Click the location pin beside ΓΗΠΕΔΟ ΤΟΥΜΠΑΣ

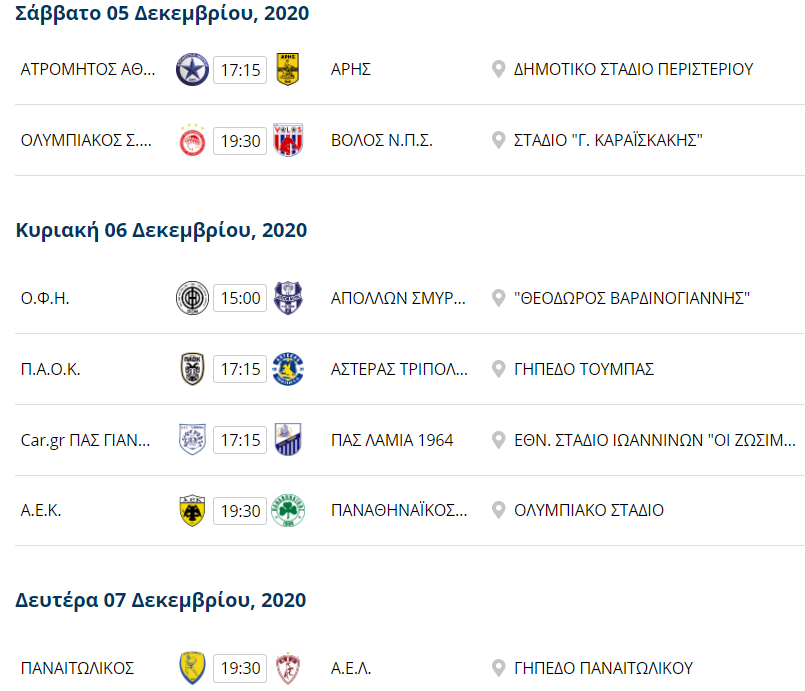(498, 369)
